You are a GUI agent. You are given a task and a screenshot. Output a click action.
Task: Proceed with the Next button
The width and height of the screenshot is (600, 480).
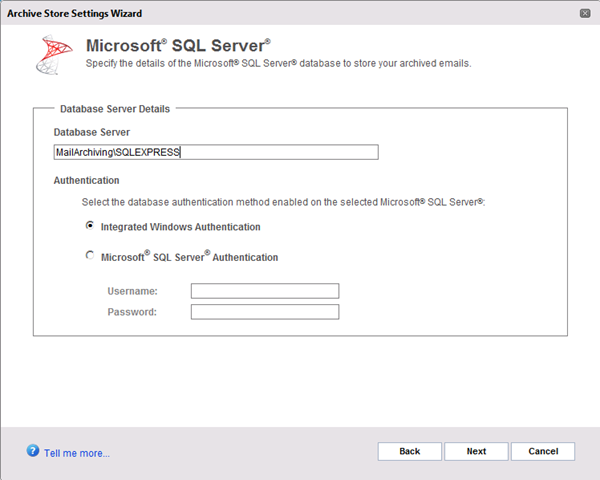476,451
